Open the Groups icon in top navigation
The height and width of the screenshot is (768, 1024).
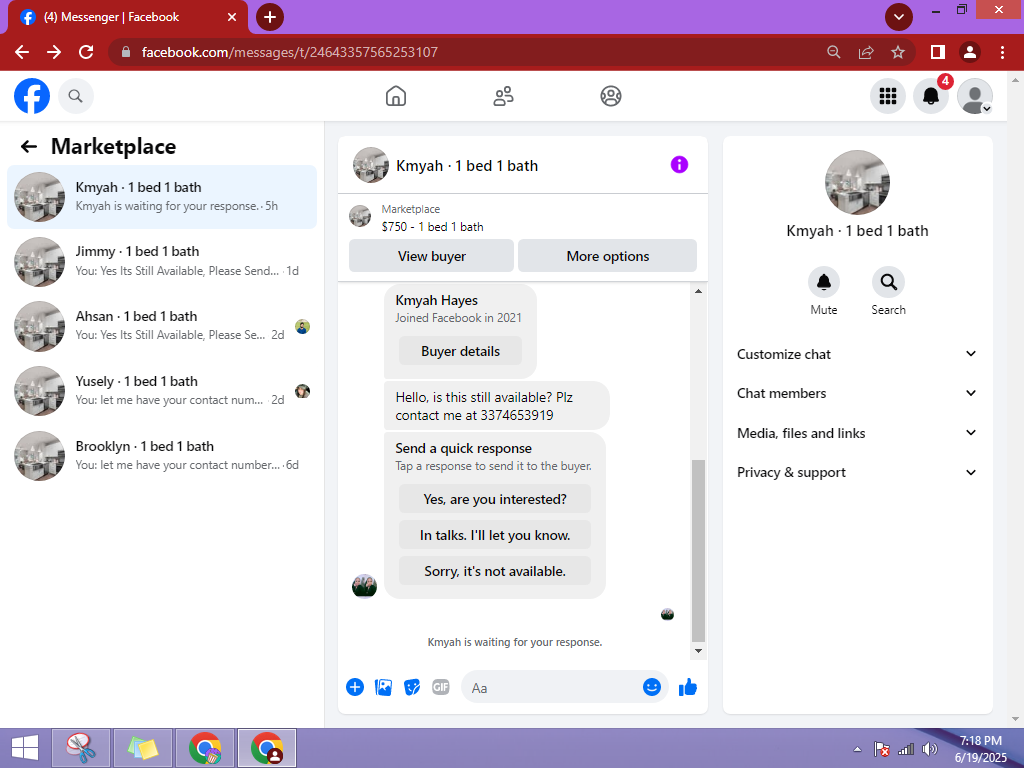click(611, 96)
